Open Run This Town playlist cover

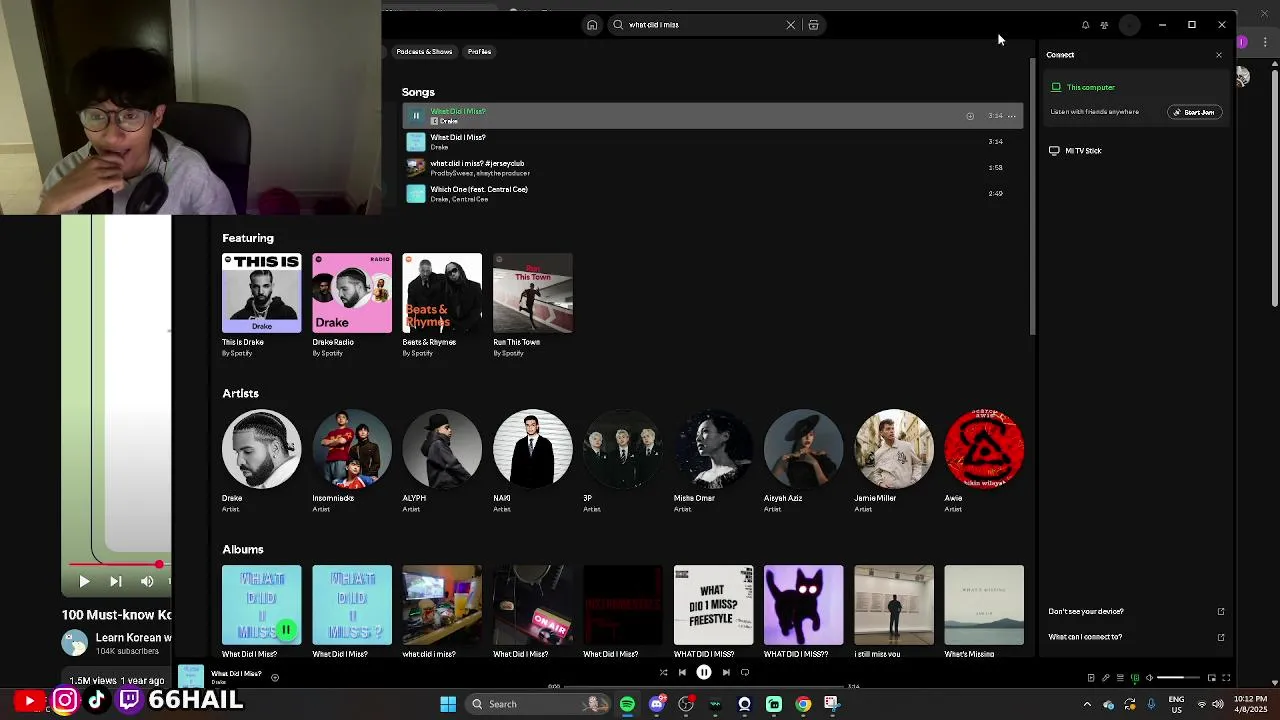tap(533, 293)
